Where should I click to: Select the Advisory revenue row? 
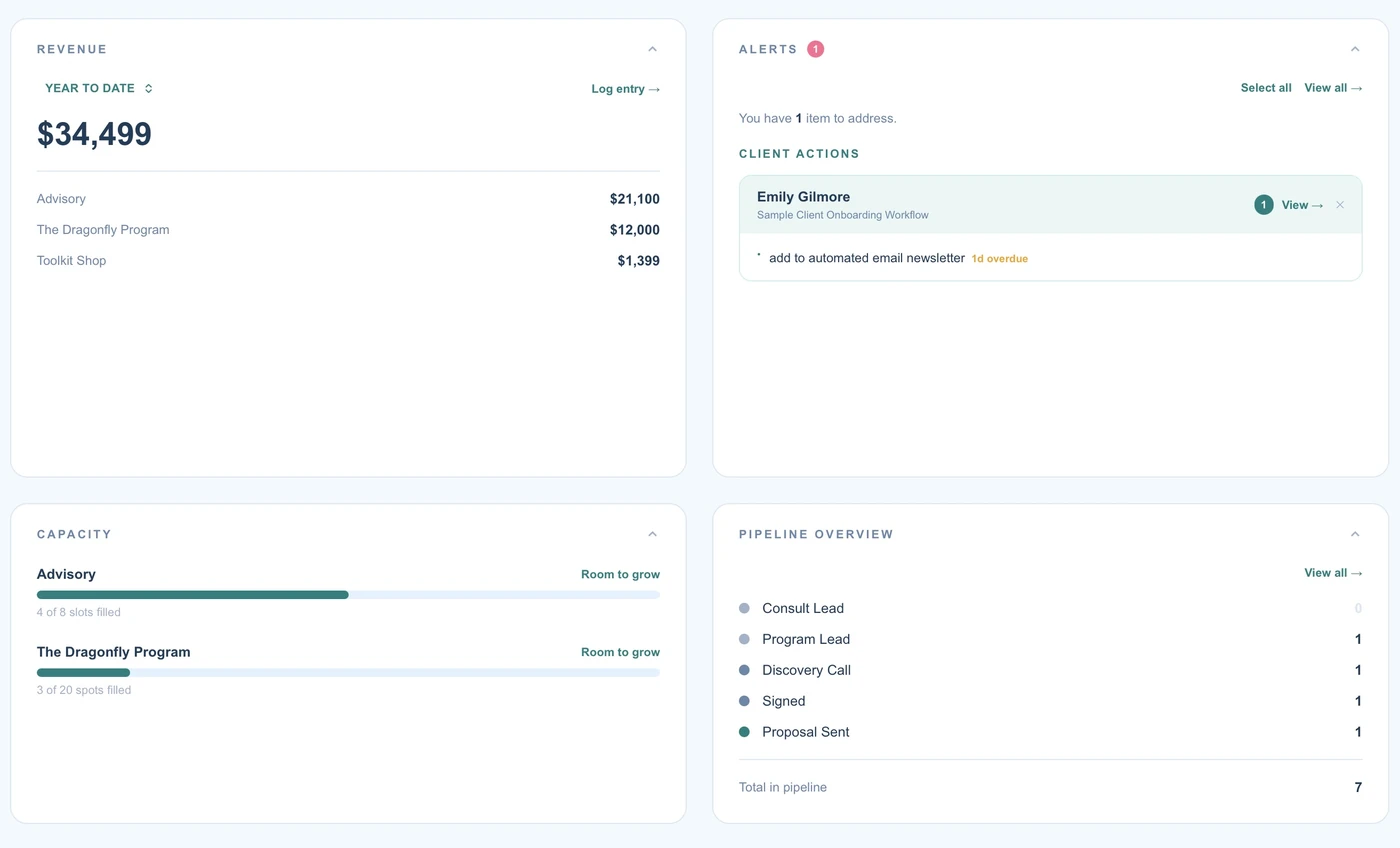coord(348,199)
